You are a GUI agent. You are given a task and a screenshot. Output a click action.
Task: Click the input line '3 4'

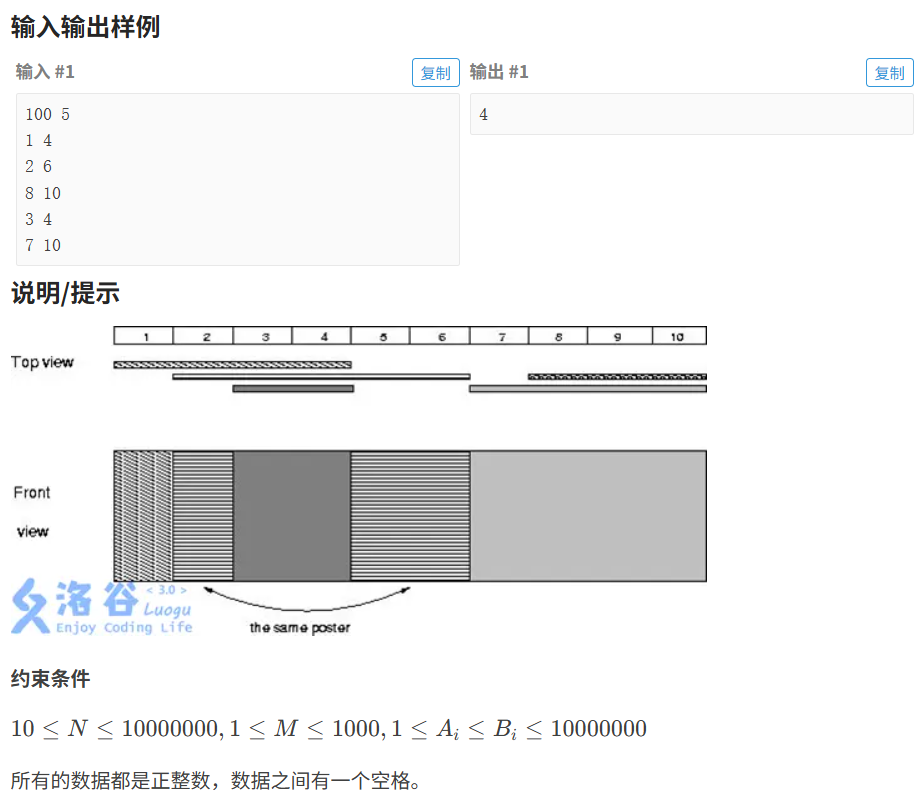[39, 219]
